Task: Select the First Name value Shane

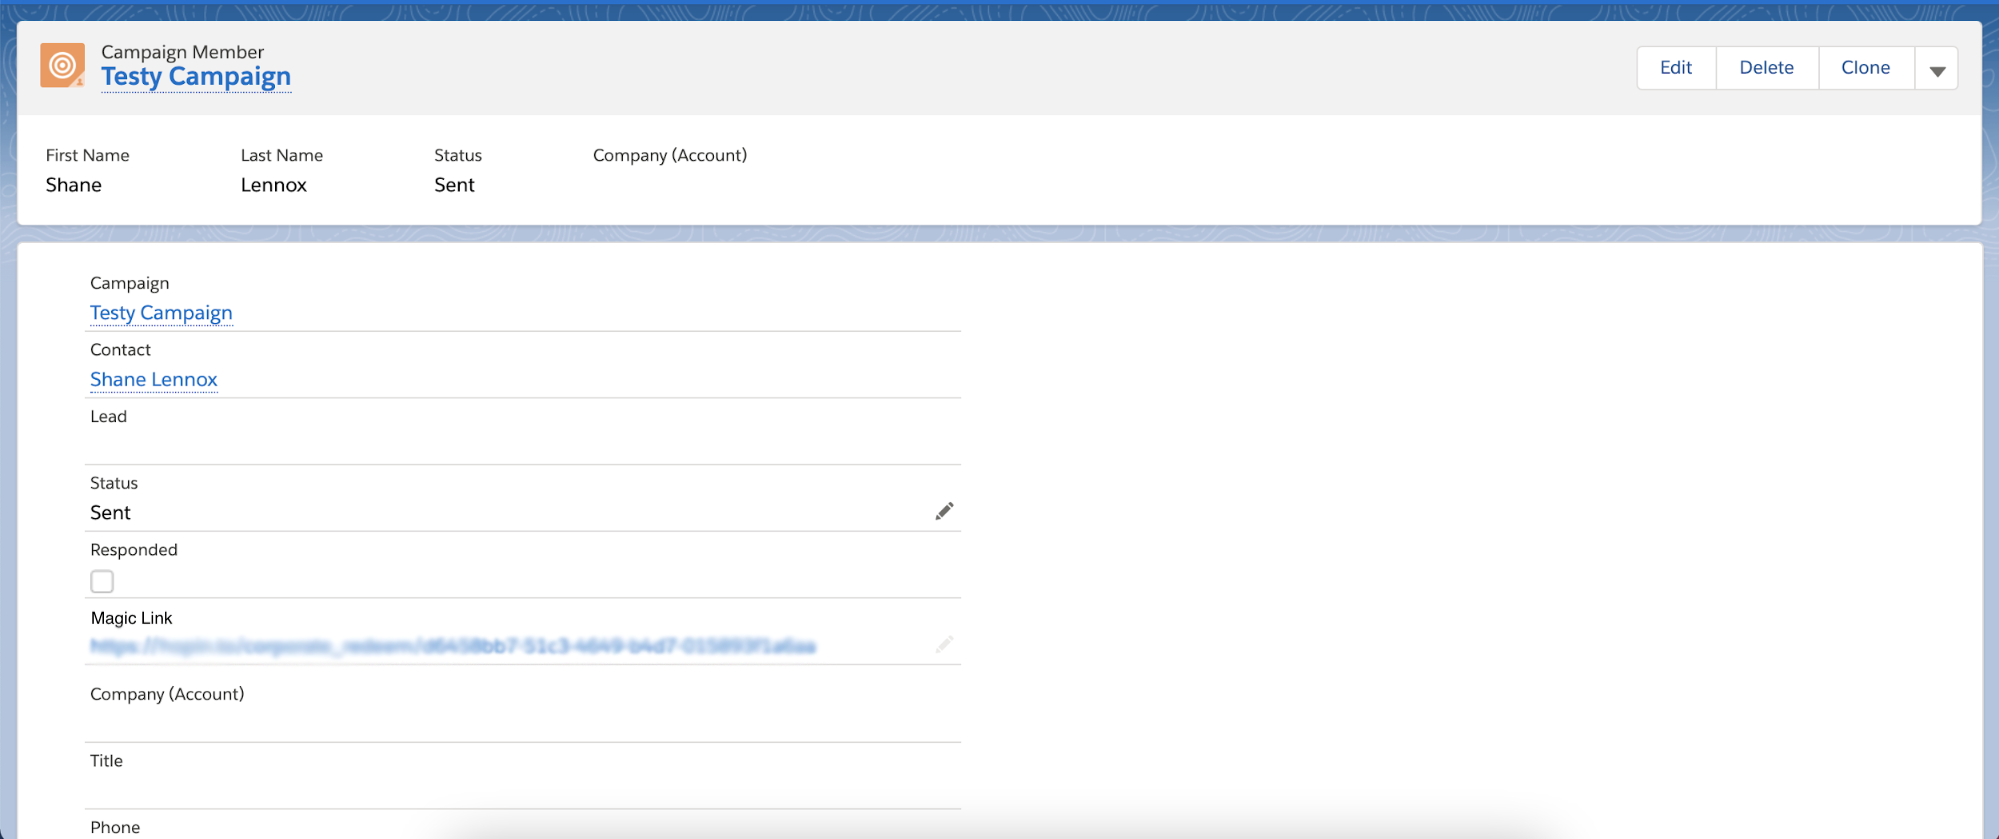Action: point(74,185)
